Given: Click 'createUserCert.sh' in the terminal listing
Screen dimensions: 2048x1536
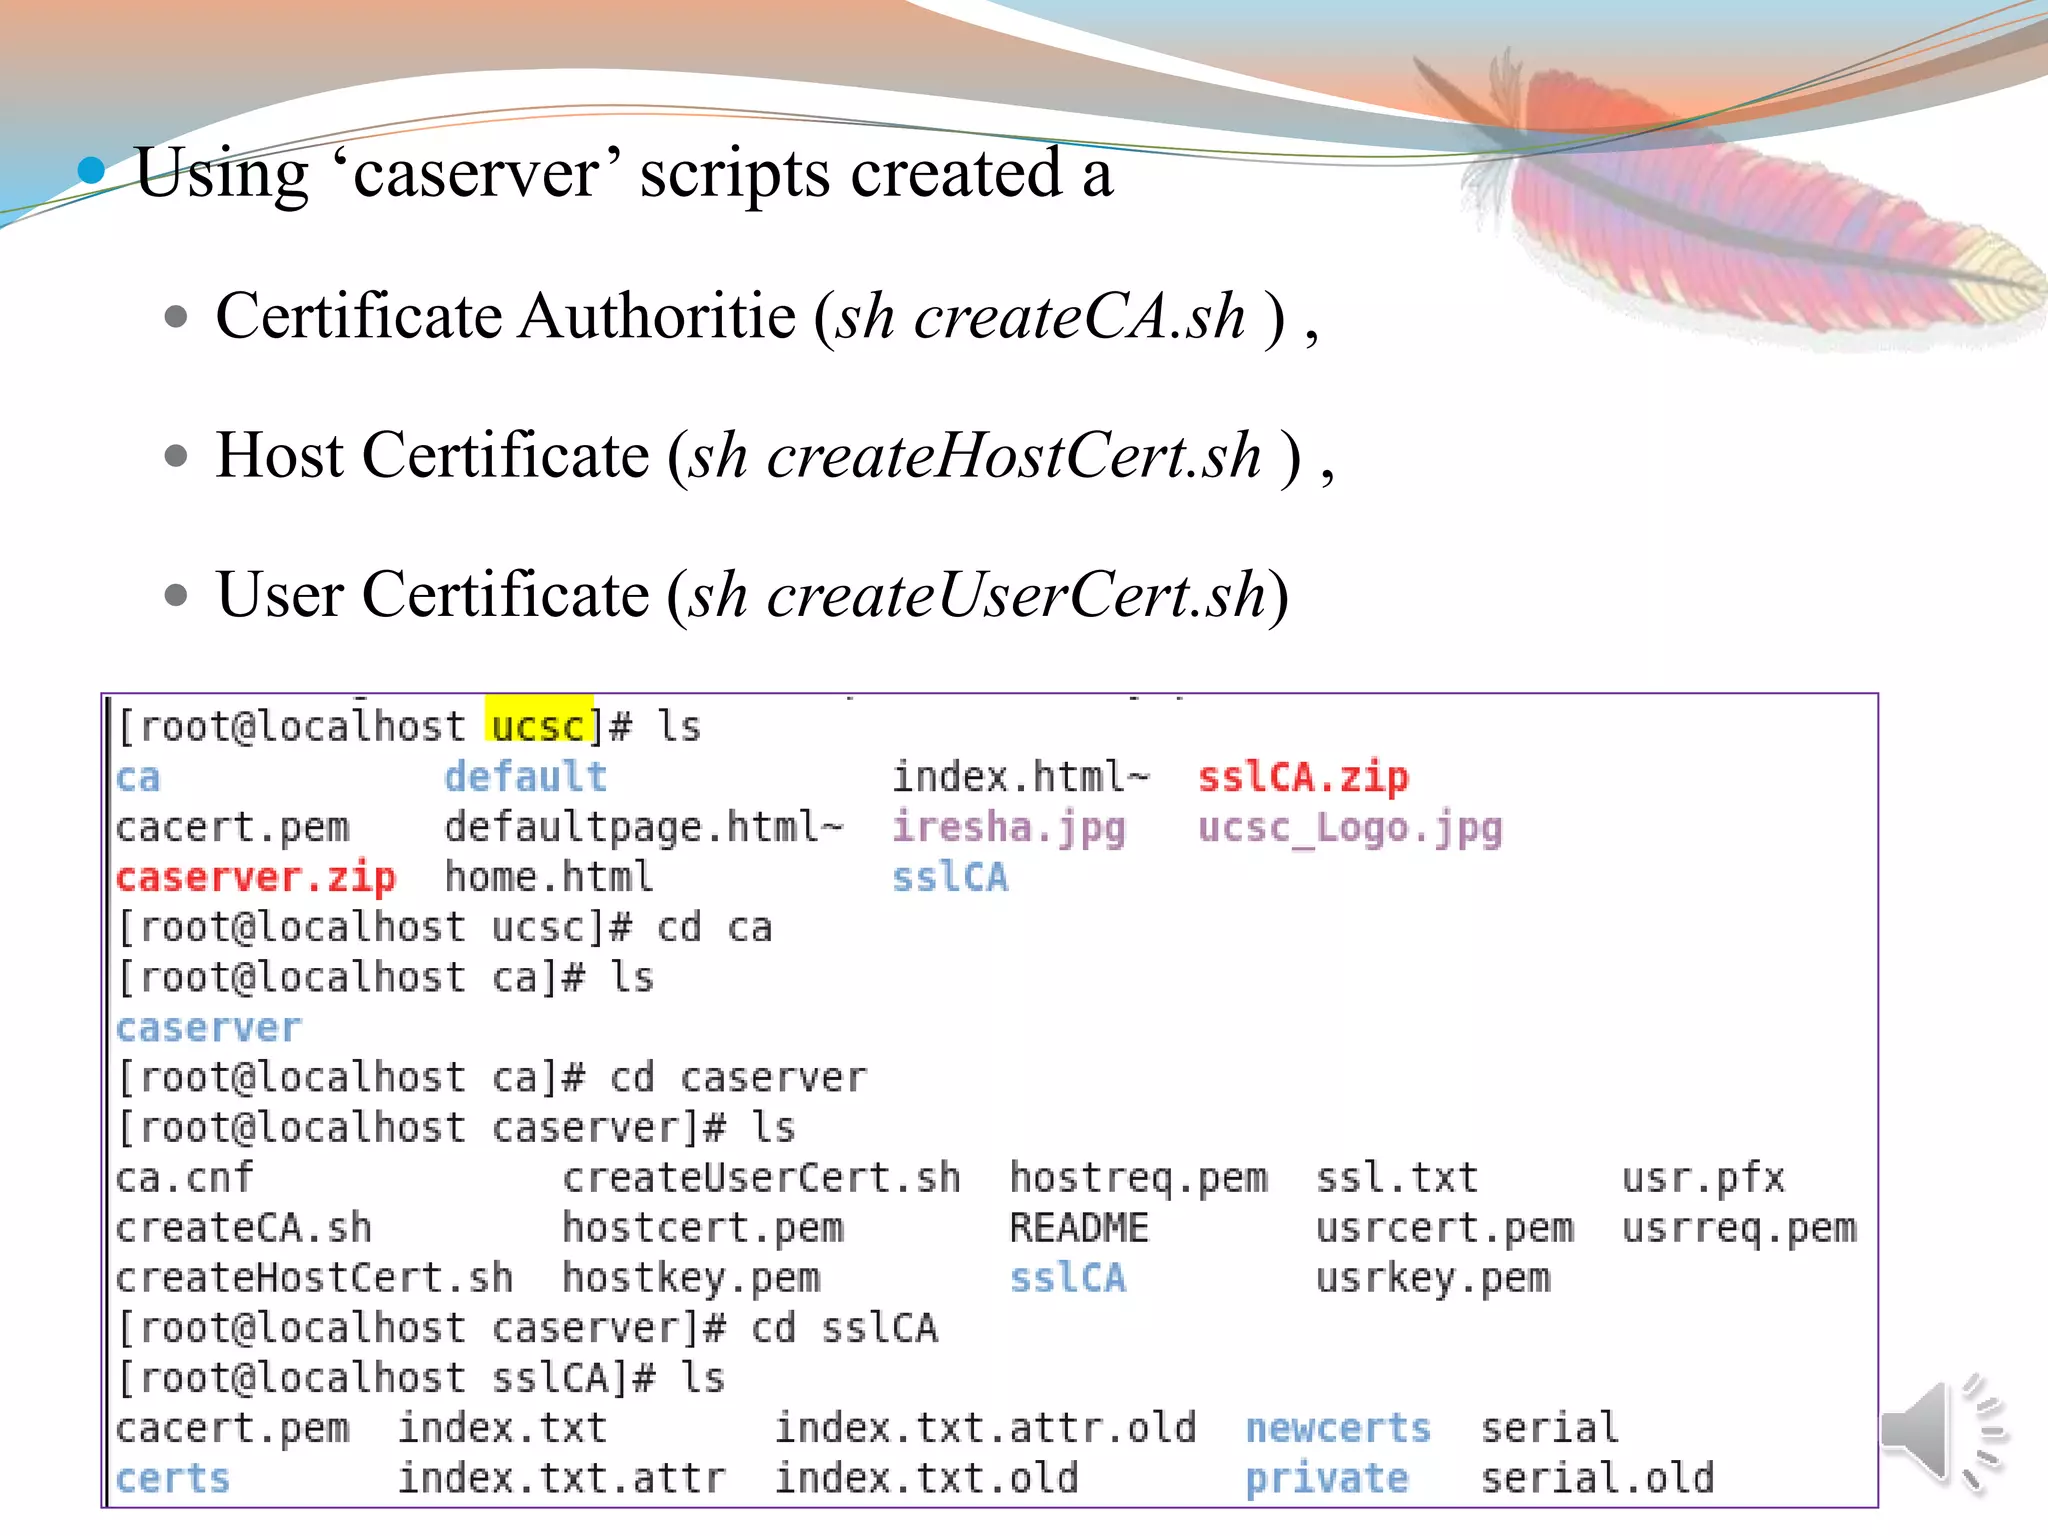Looking at the screenshot, I should click(761, 1177).
